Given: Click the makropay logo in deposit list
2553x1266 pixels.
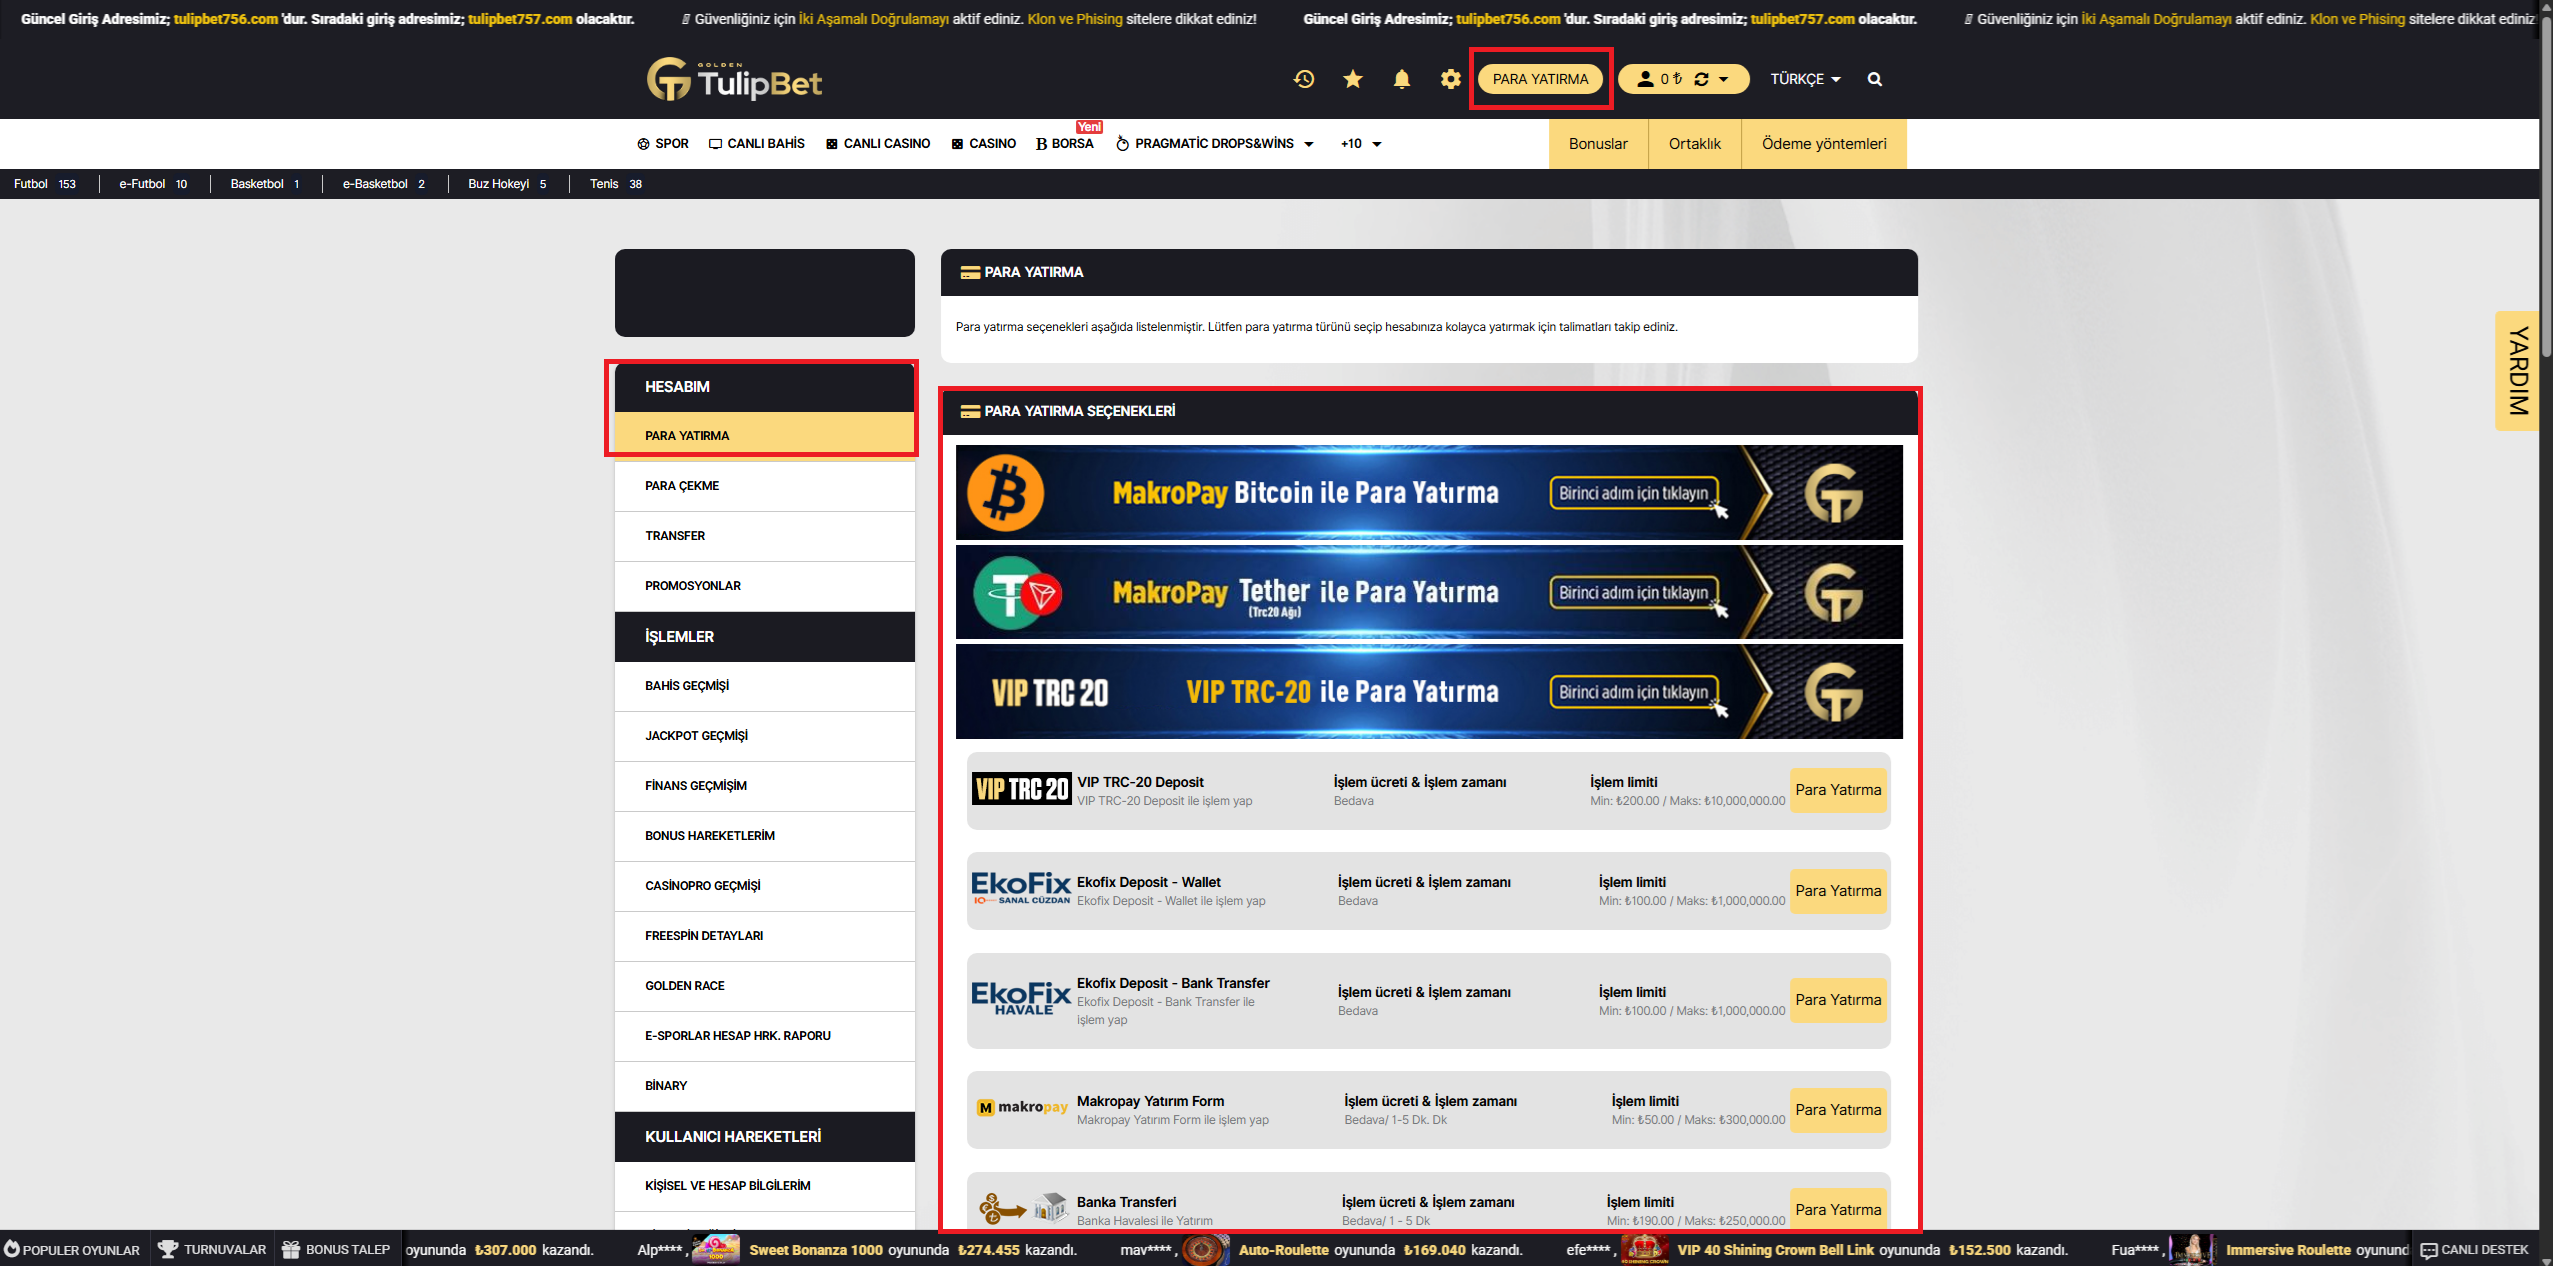Looking at the screenshot, I should 1022,1107.
